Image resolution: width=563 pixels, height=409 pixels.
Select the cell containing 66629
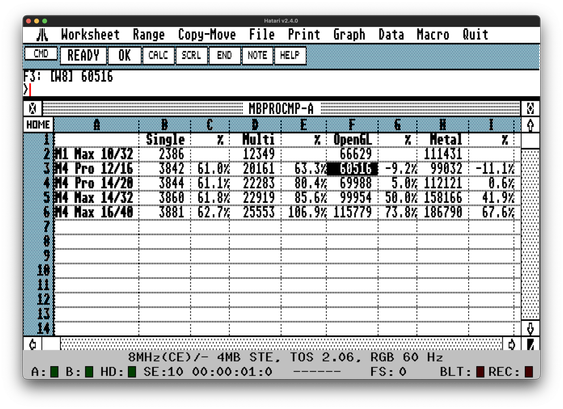point(352,154)
